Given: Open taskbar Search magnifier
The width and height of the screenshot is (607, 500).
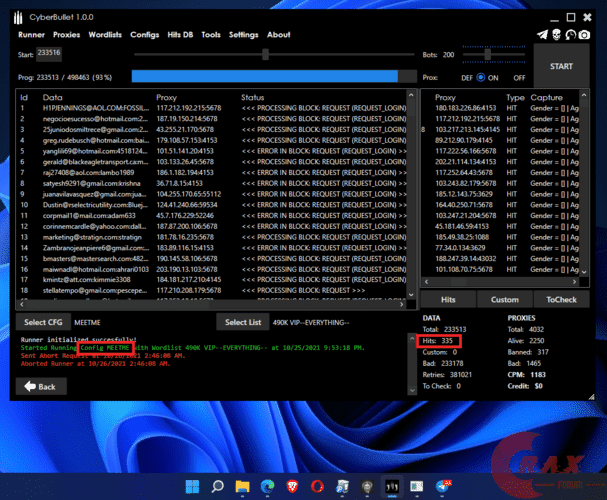Looking at the screenshot, I should [x=217, y=486].
